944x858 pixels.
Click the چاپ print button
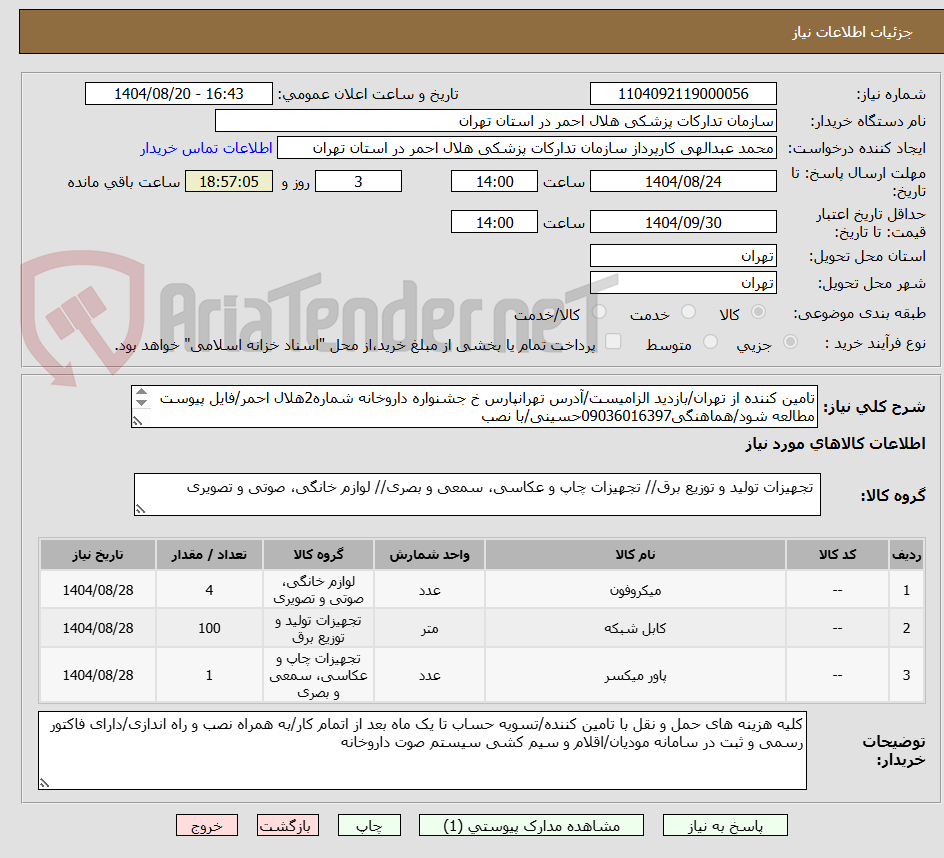click(x=369, y=825)
